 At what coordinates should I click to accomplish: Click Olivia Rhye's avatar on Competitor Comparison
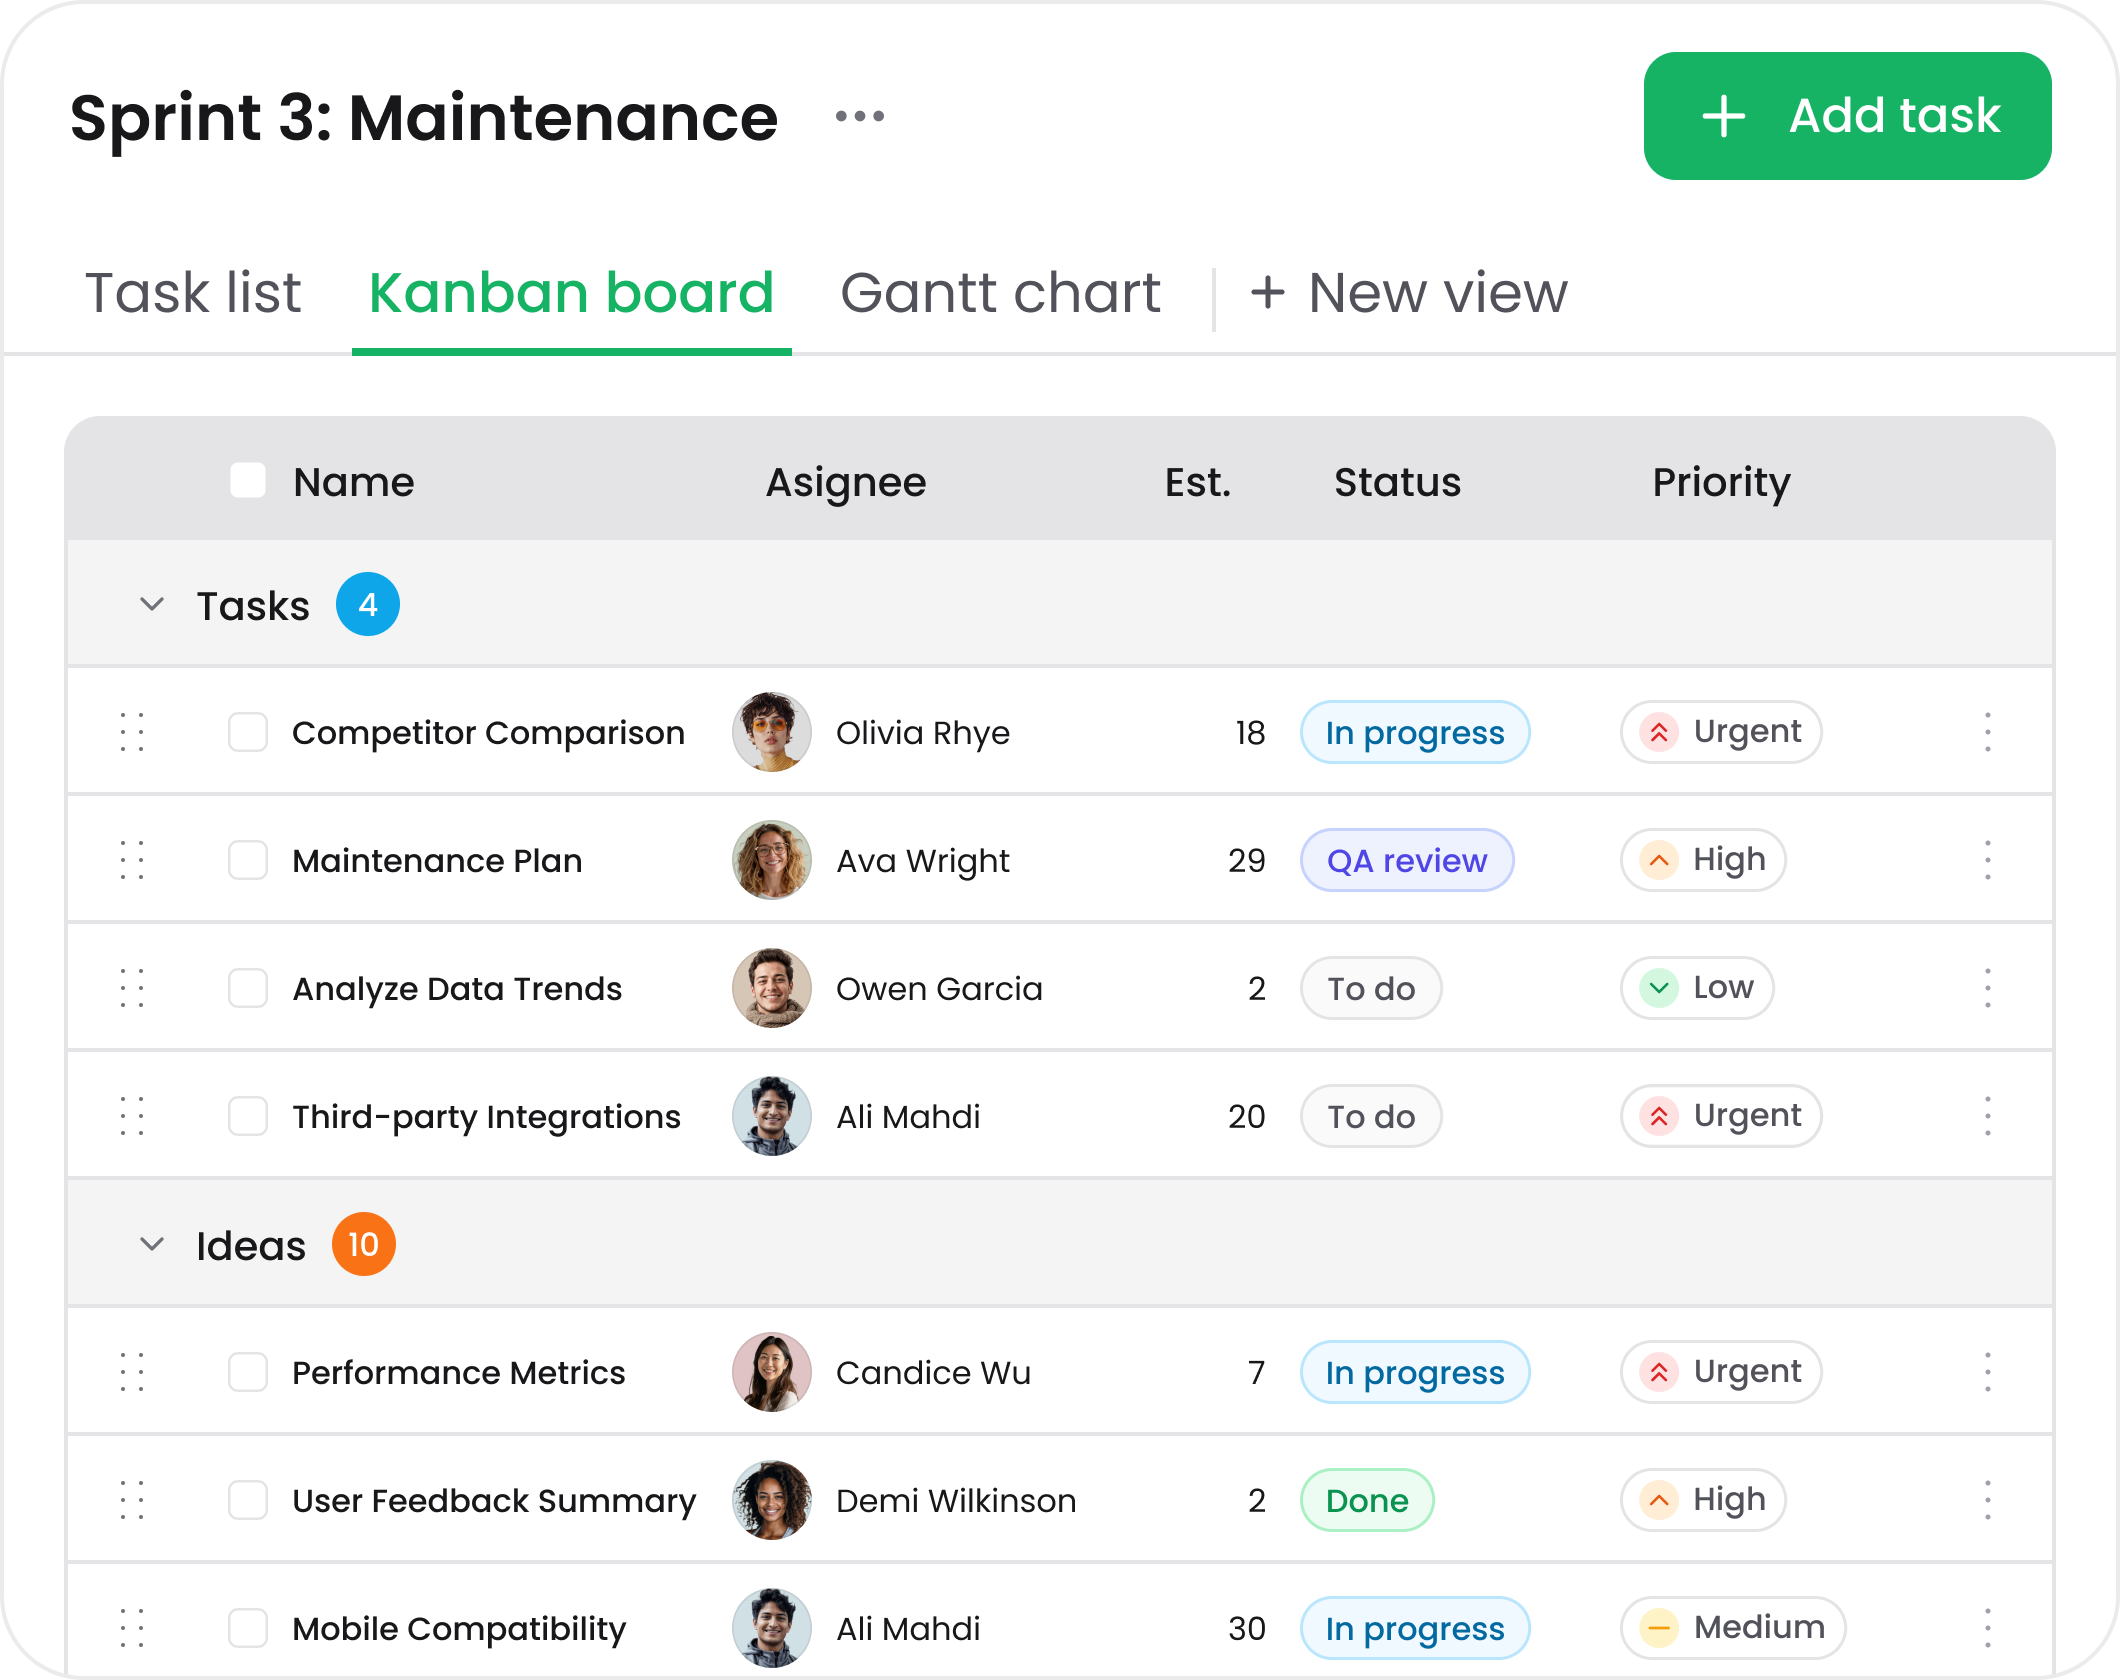coord(771,732)
